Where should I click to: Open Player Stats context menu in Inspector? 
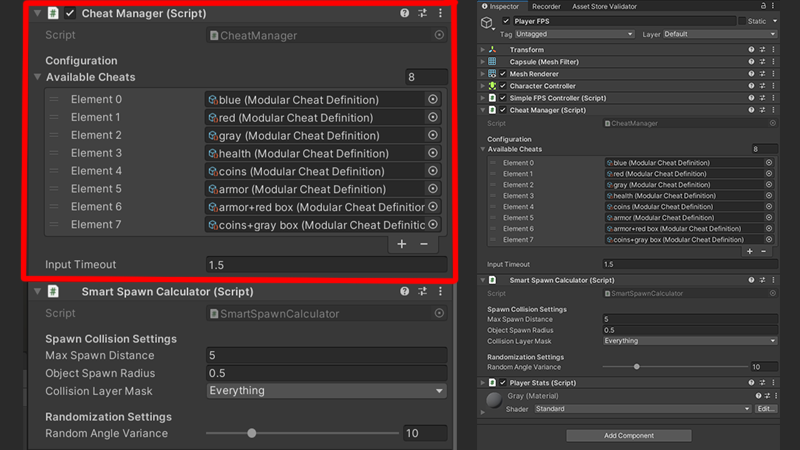click(x=773, y=382)
